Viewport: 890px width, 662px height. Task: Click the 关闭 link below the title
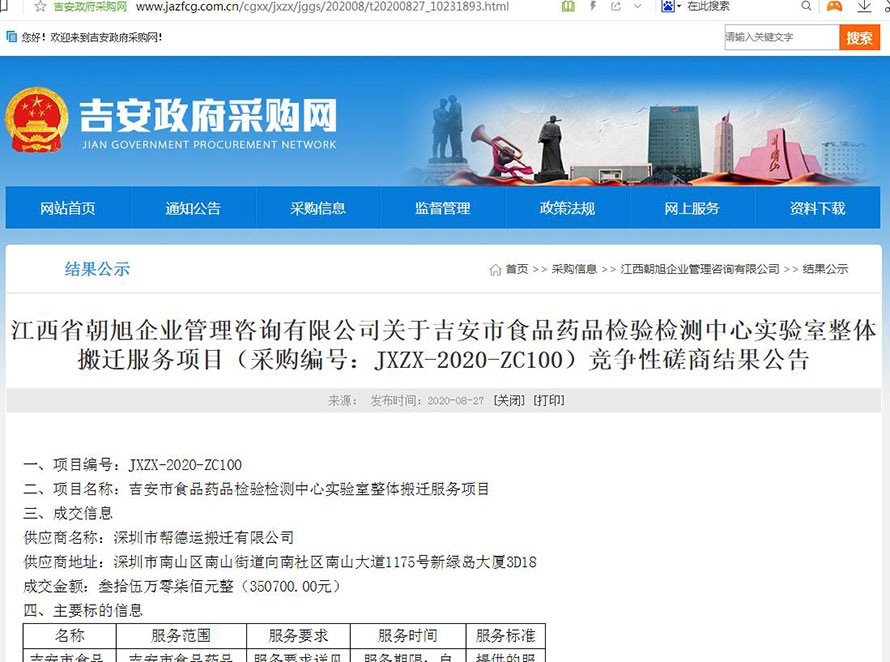[x=509, y=401]
